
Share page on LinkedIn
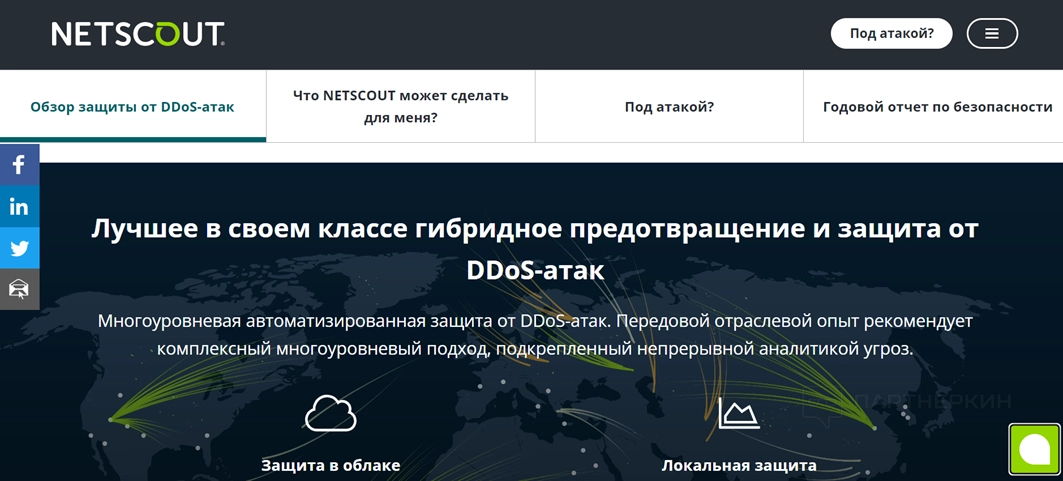click(x=20, y=207)
